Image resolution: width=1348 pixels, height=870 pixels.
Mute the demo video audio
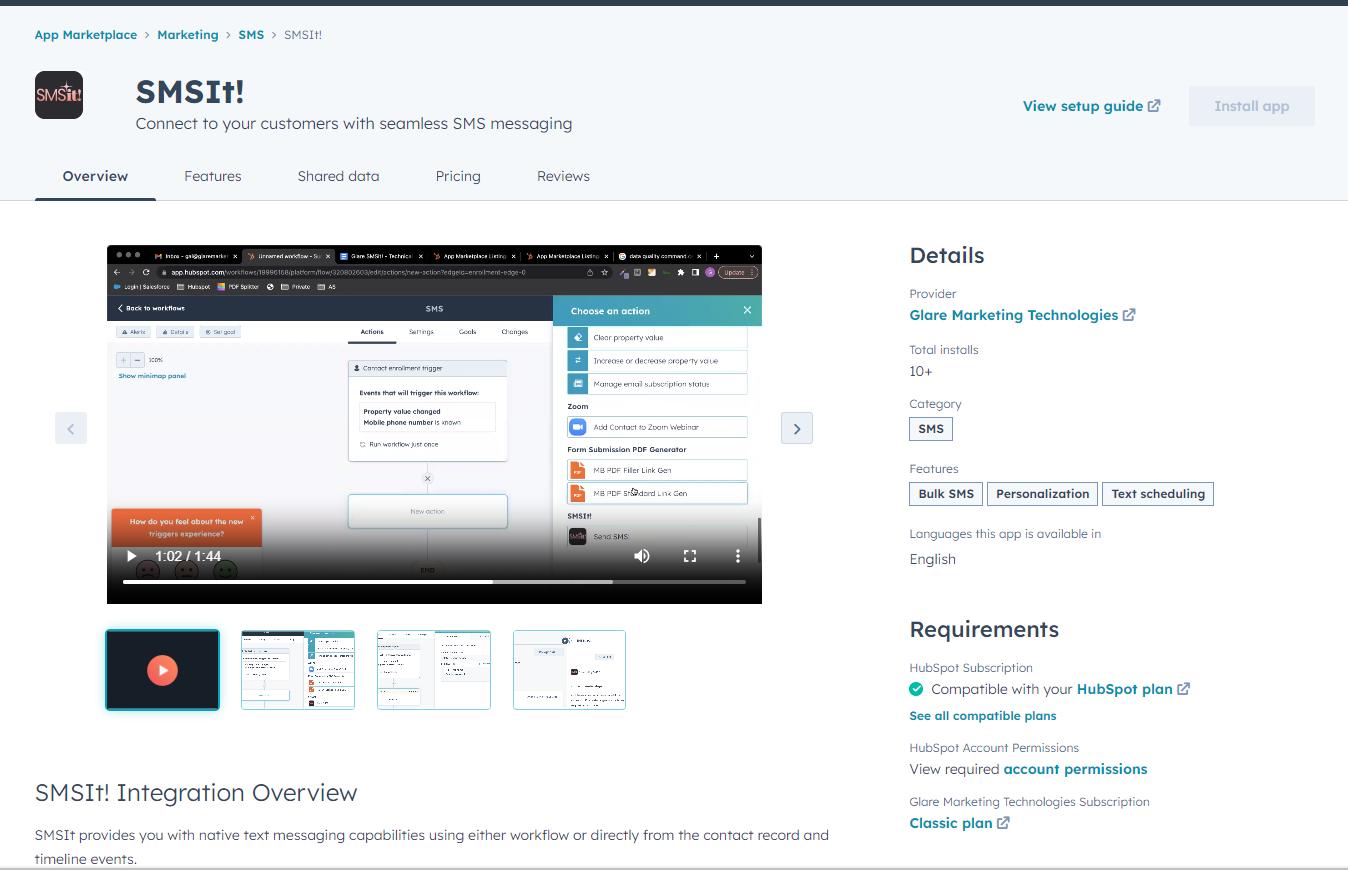coord(642,555)
